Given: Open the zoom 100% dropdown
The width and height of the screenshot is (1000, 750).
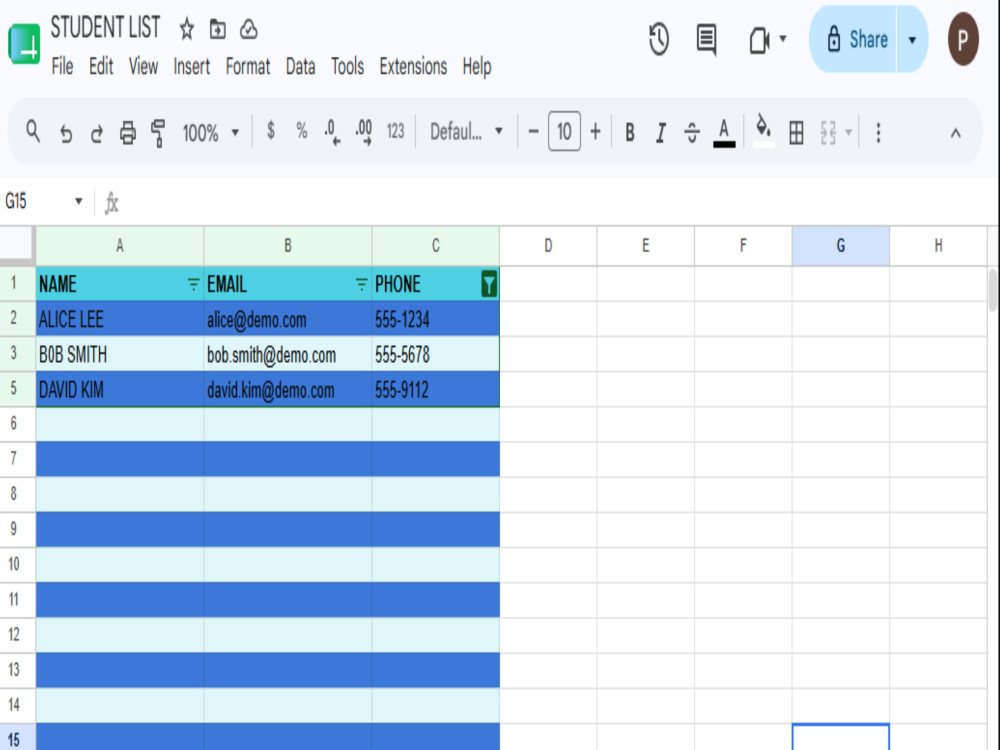Looking at the screenshot, I should 210,133.
